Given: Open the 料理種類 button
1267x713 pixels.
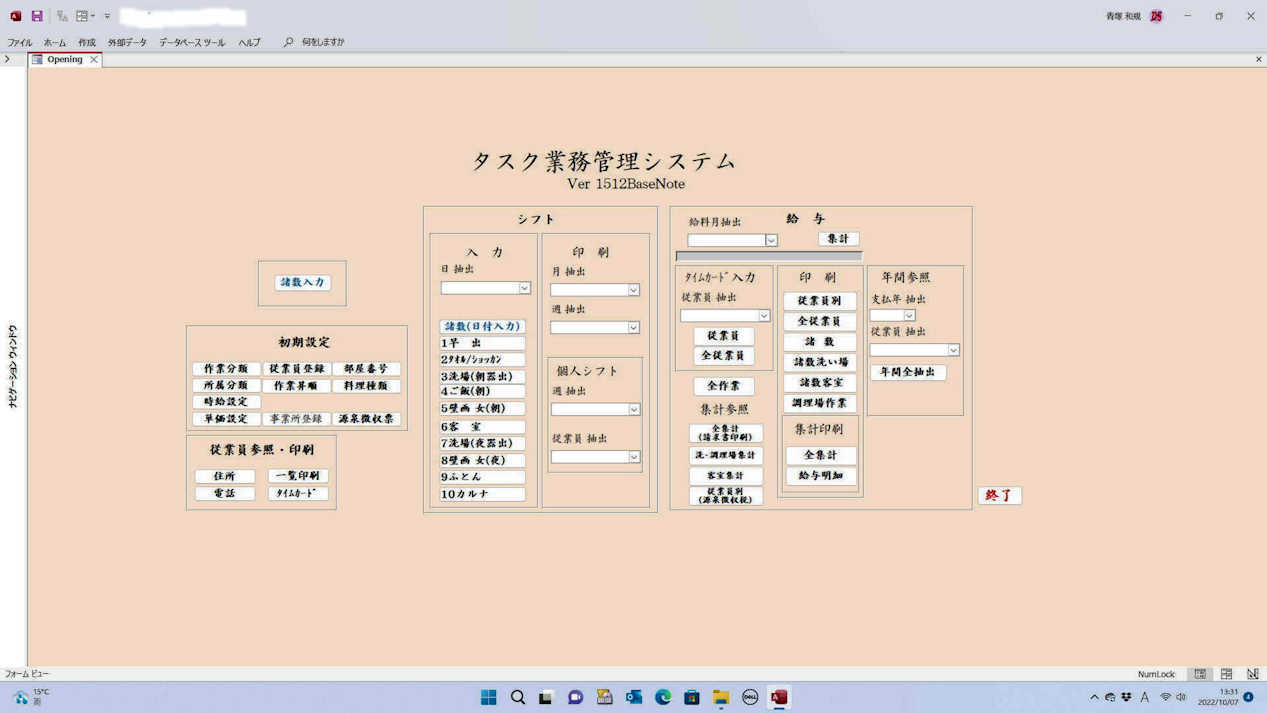Looking at the screenshot, I should (366, 386).
